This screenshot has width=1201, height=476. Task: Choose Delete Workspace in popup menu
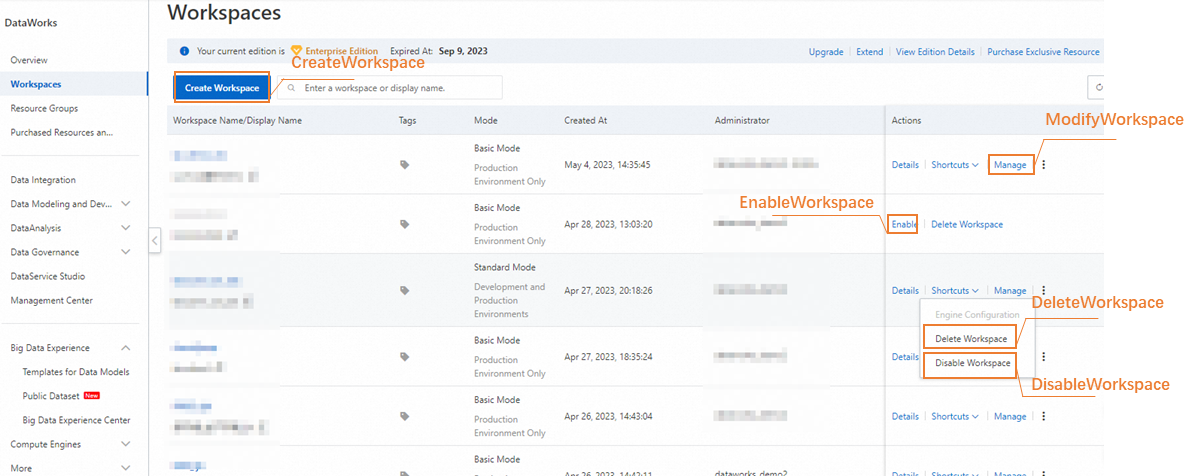coord(971,339)
